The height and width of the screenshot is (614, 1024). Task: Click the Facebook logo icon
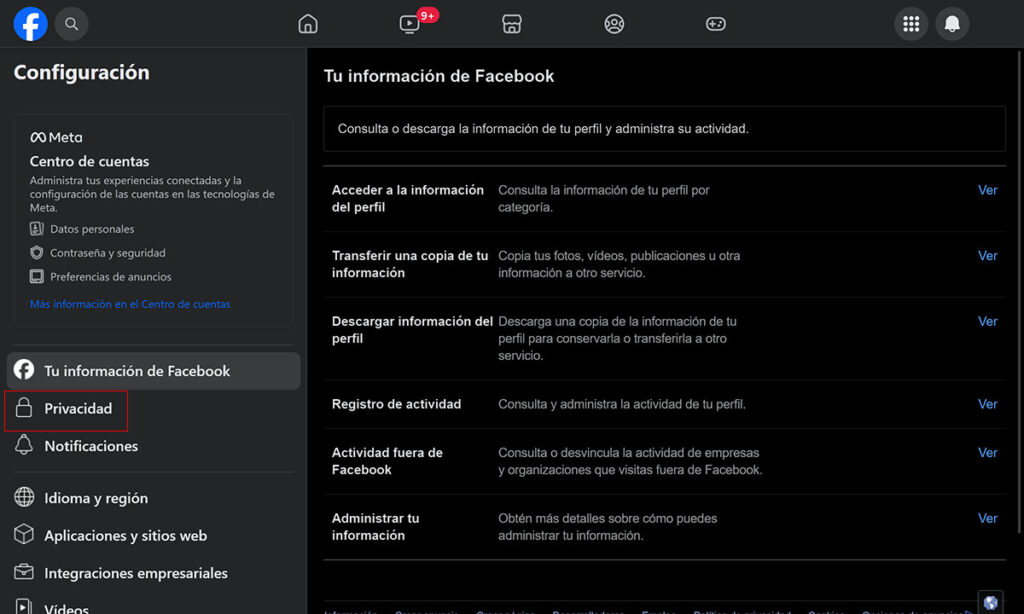pos(31,24)
